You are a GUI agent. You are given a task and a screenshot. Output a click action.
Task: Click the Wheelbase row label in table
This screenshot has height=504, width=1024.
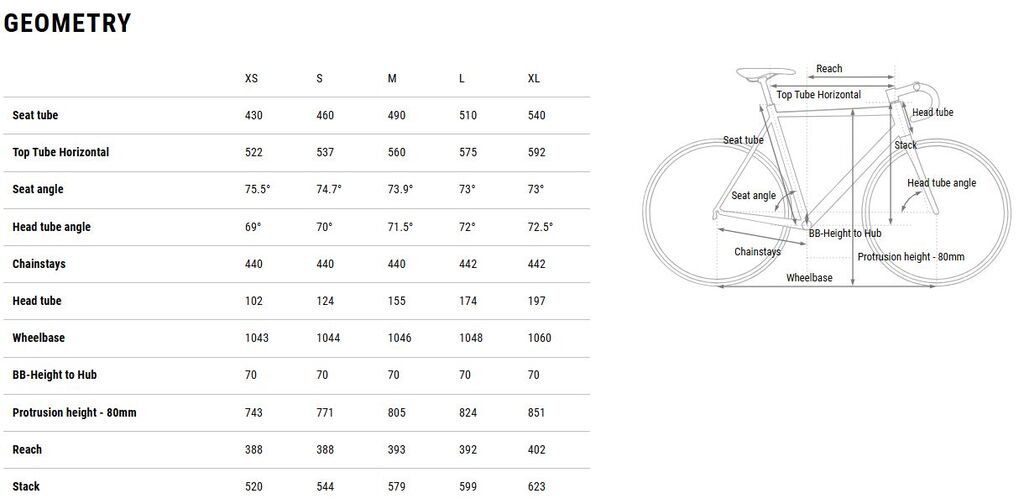(x=38, y=338)
